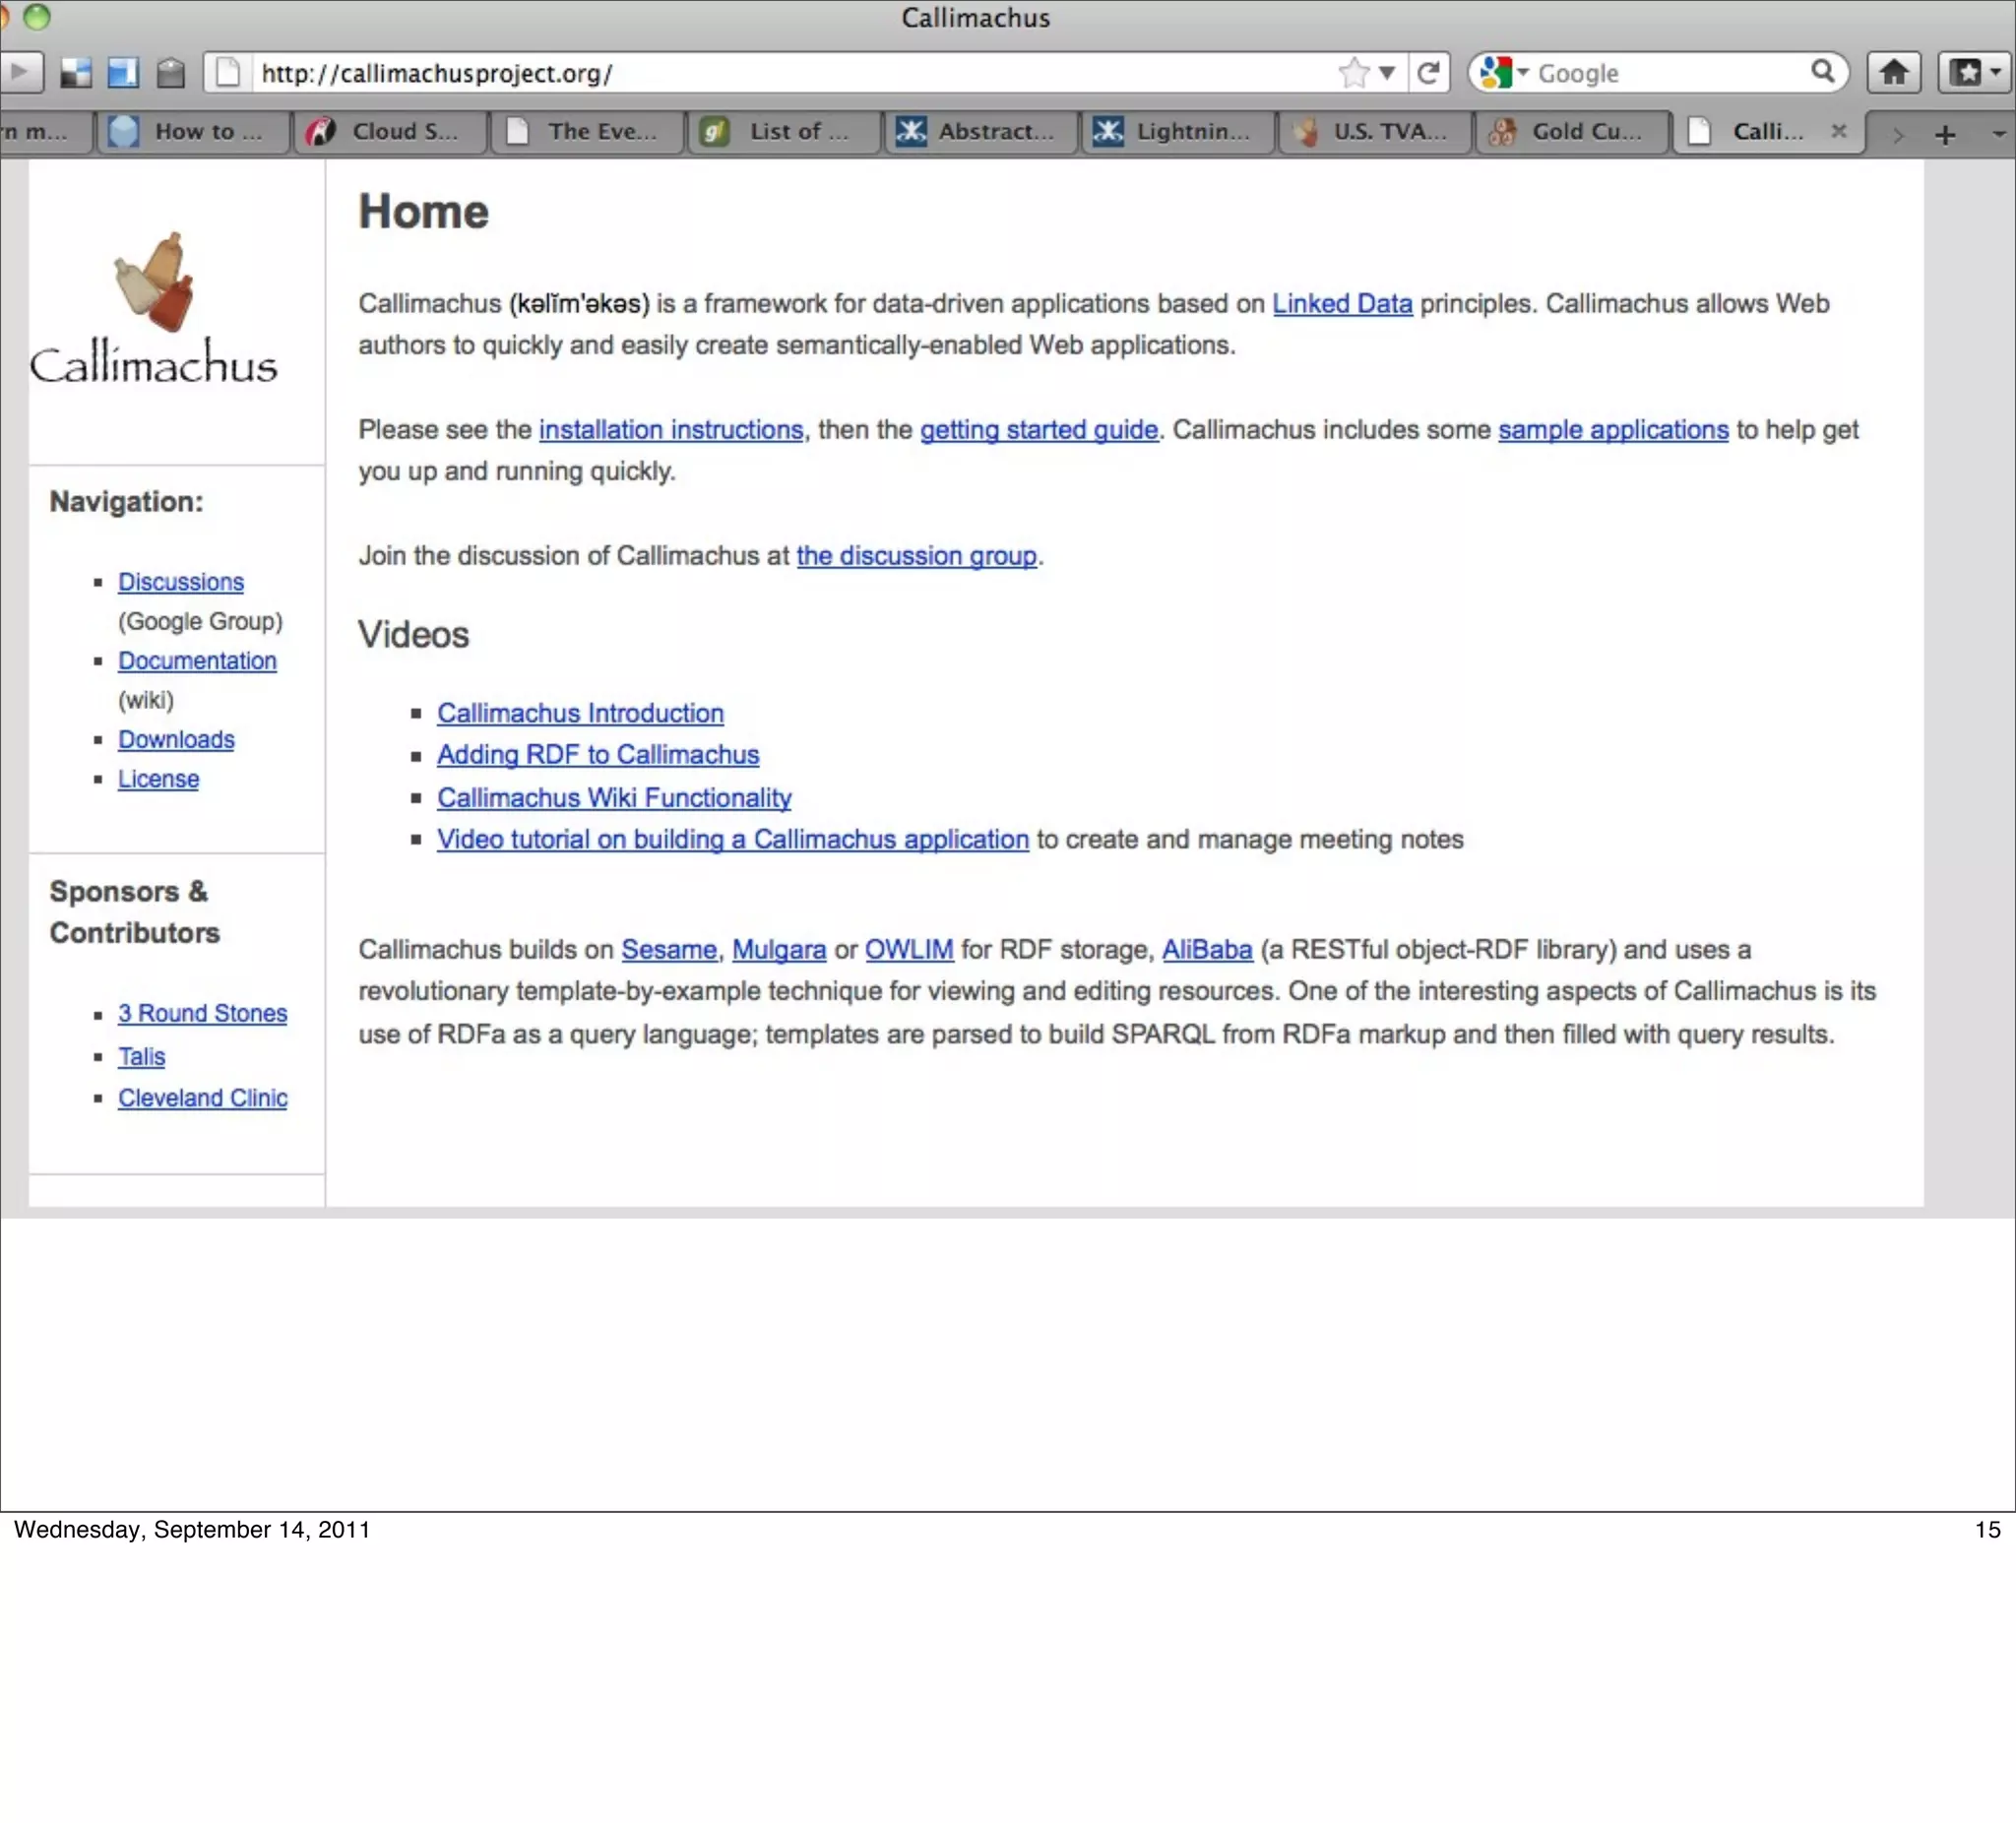
Task: Click the browser forward arrow button
Action: click(x=20, y=72)
